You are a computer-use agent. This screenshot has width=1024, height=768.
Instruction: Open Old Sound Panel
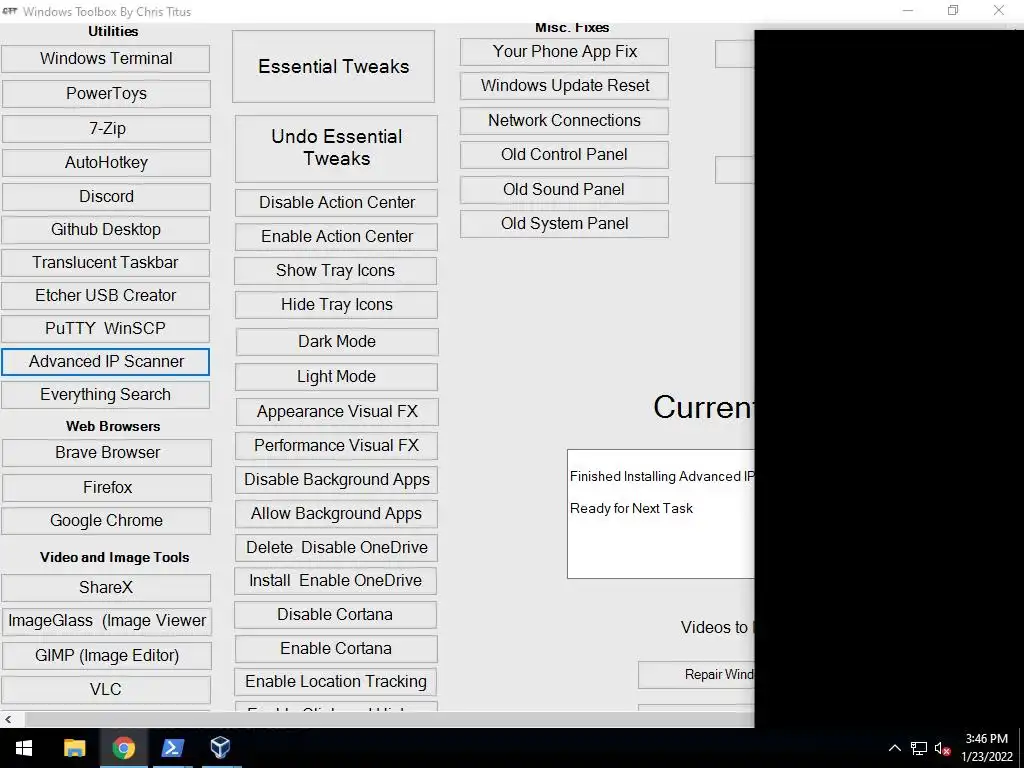pos(564,190)
